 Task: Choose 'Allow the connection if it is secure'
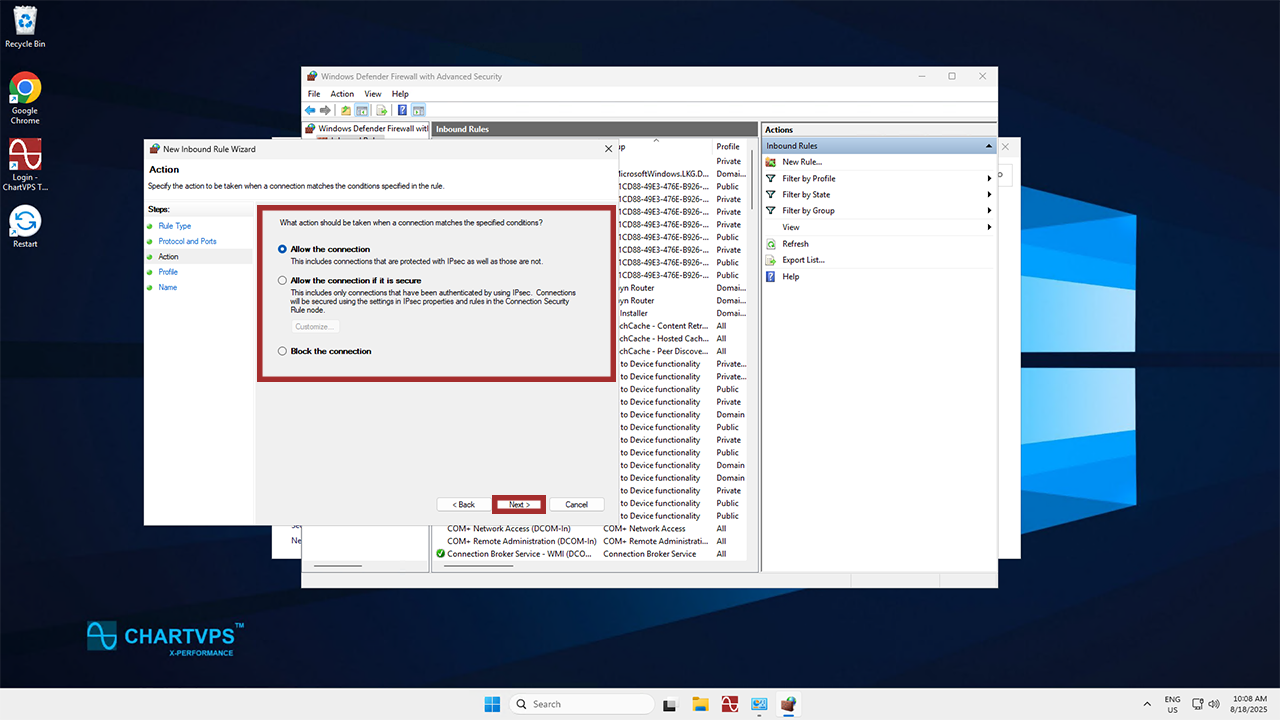(x=282, y=281)
